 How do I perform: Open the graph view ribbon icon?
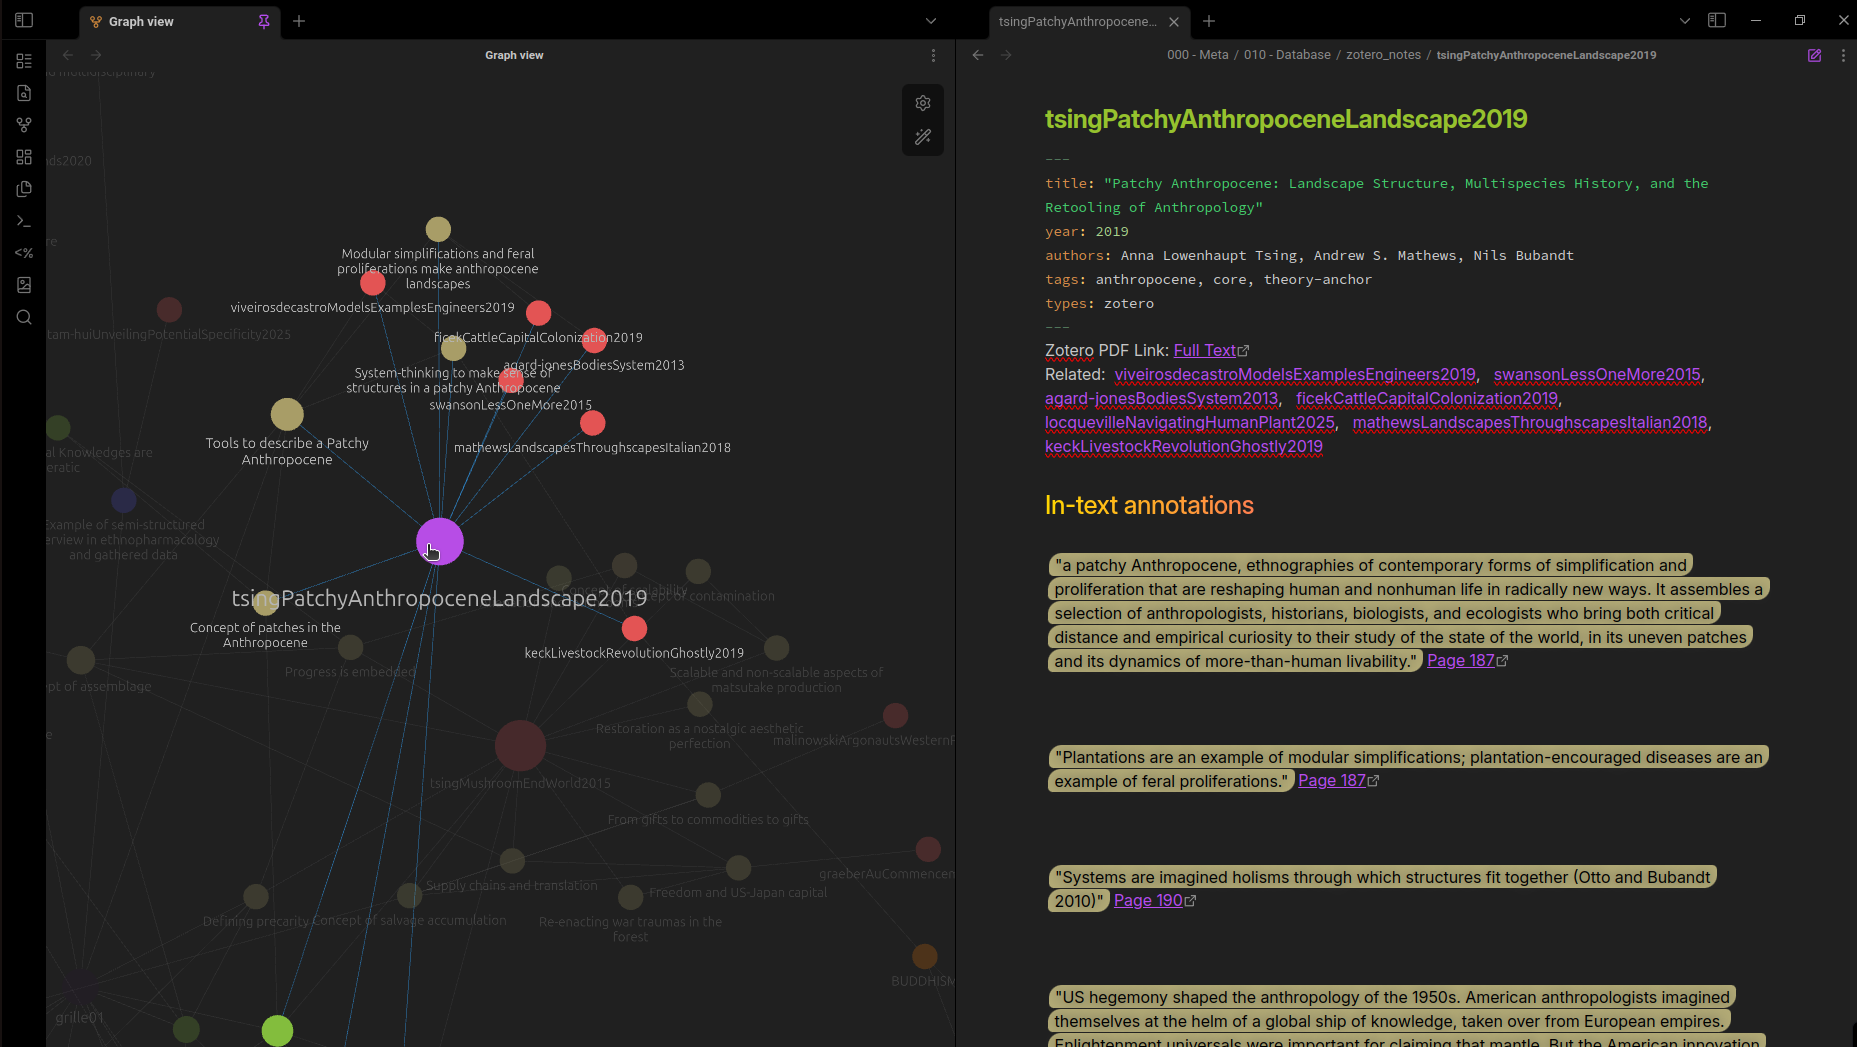point(24,125)
